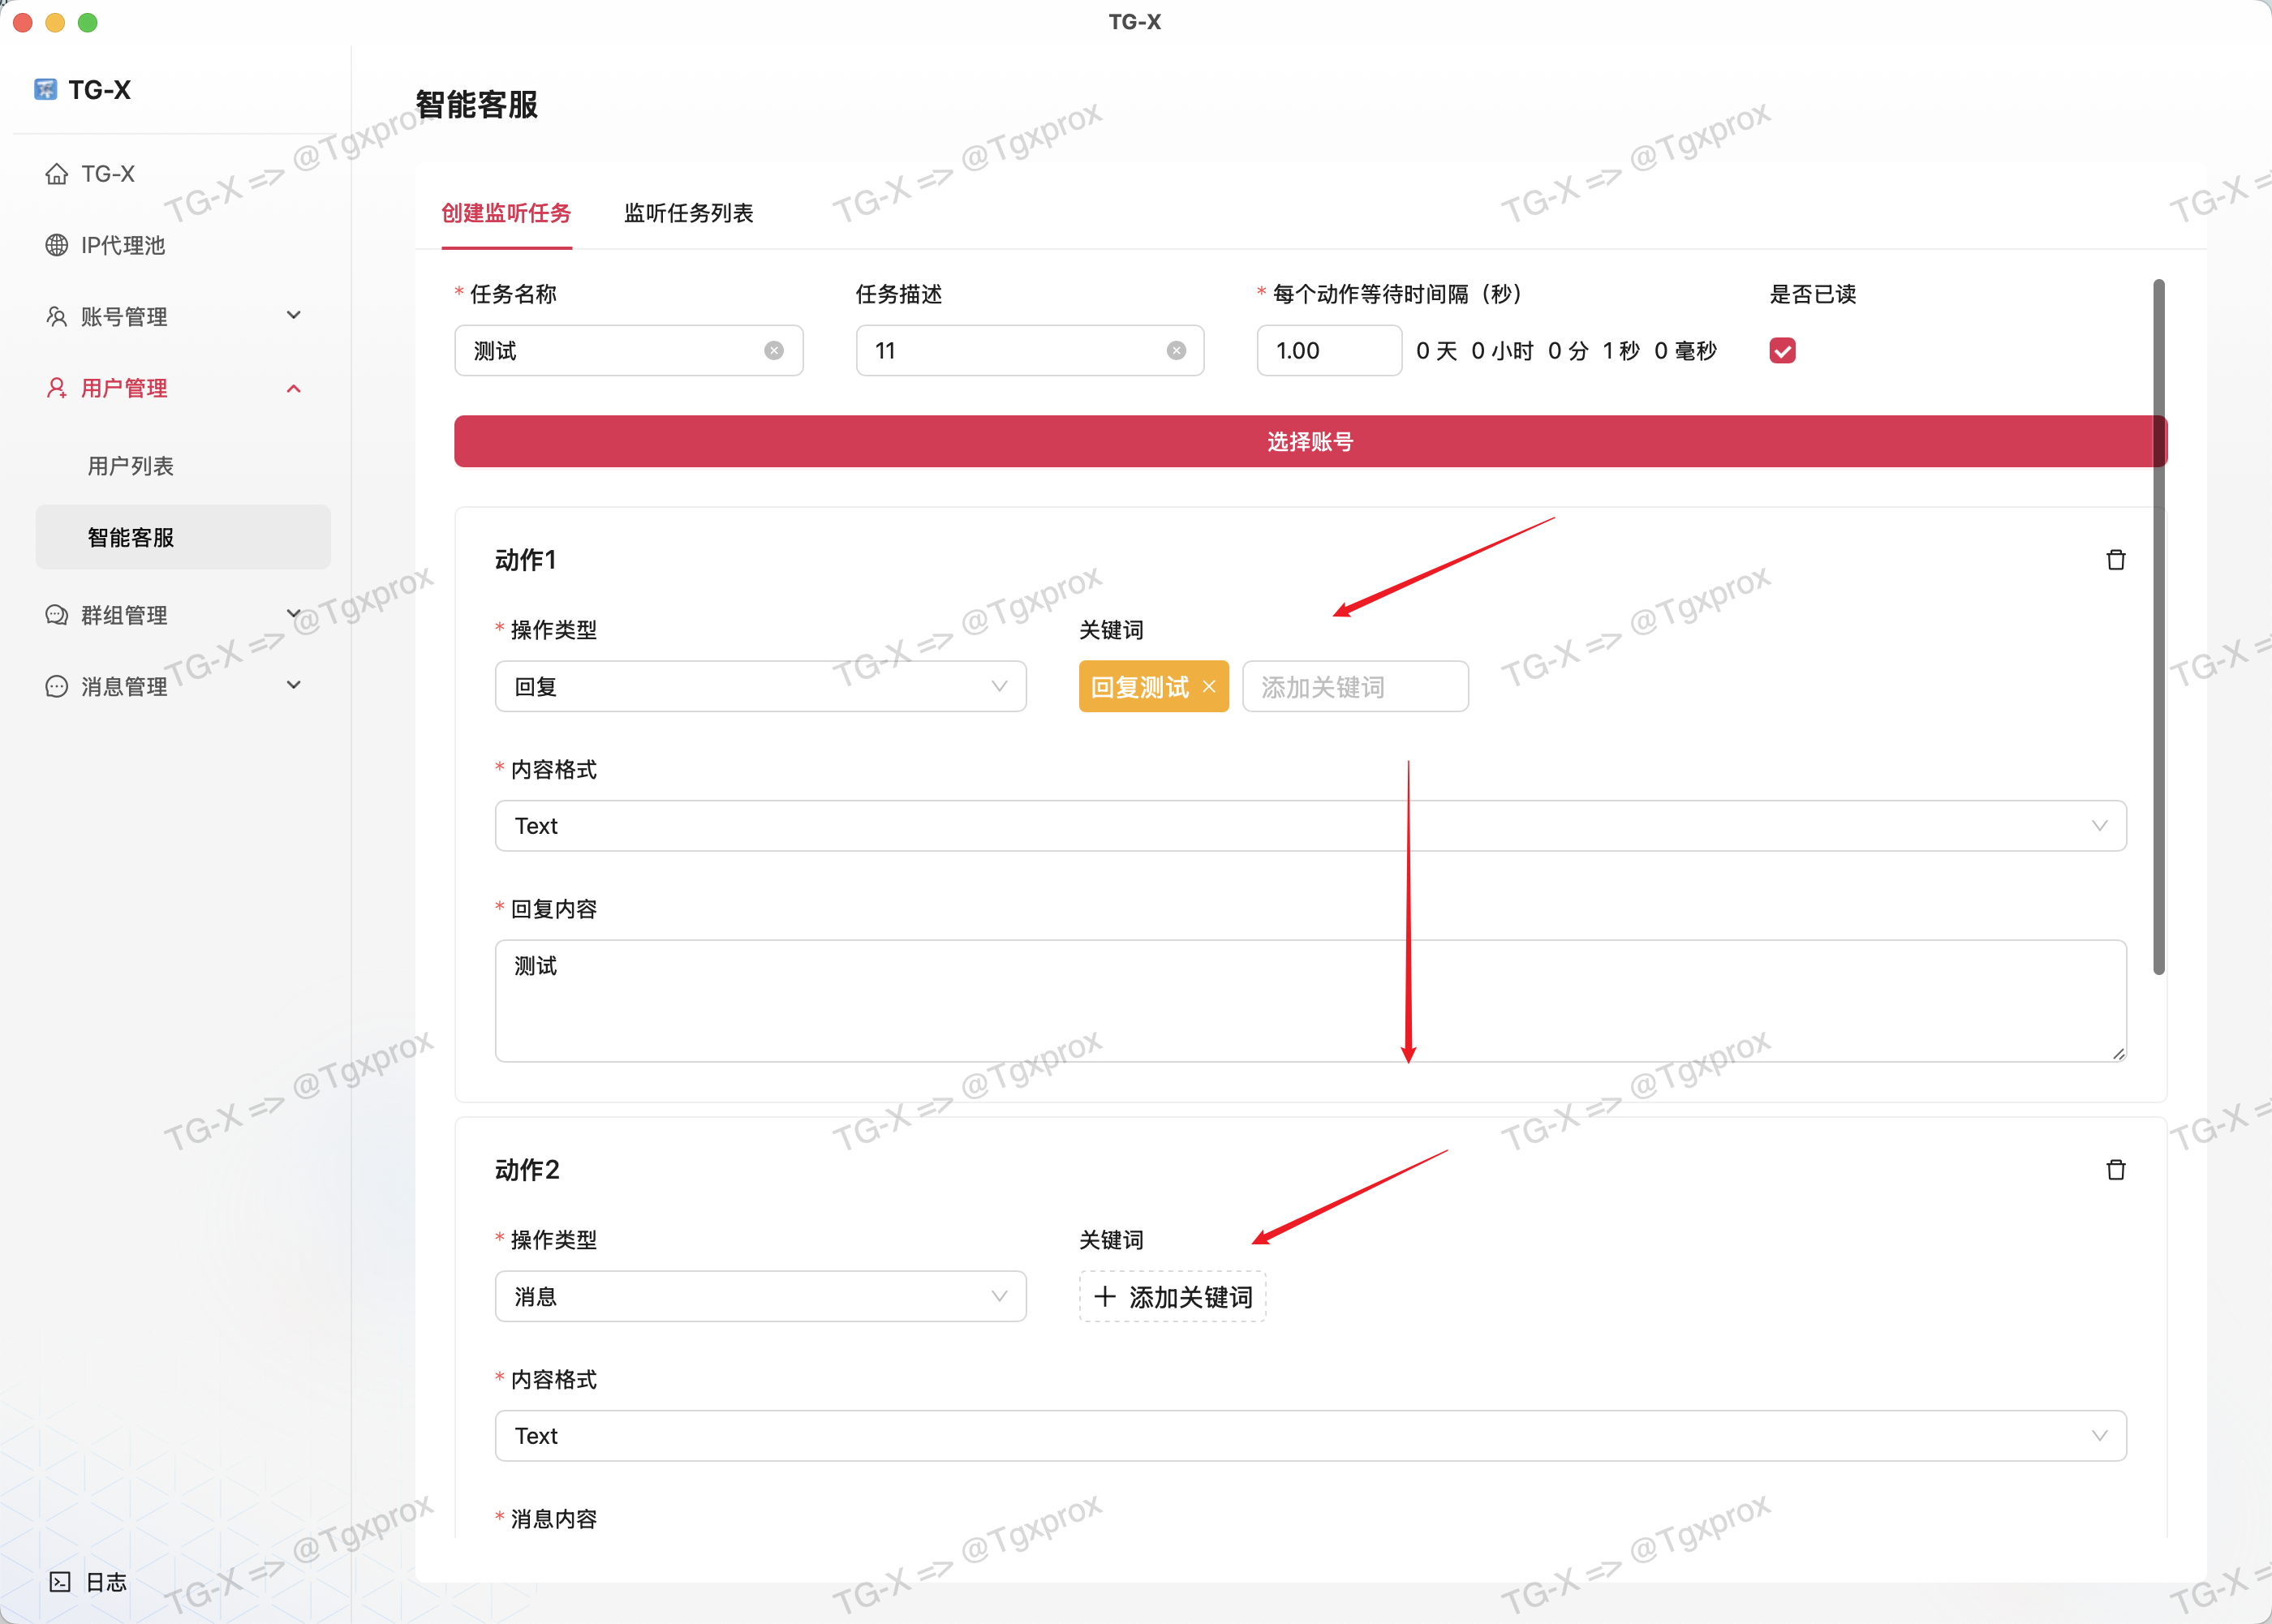Click the 添加关键词 input in 动作1

pos(1355,686)
